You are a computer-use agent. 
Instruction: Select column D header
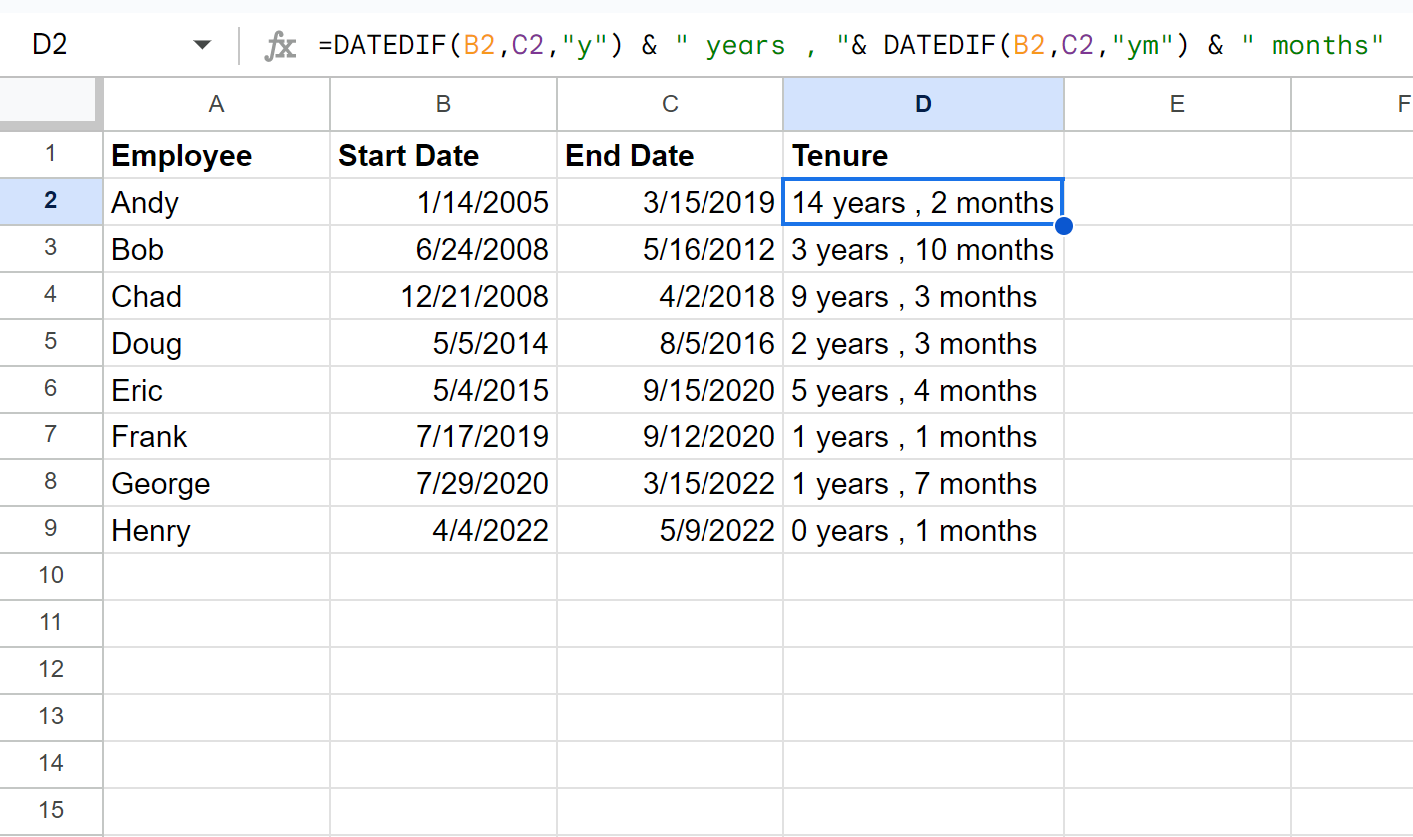922,104
